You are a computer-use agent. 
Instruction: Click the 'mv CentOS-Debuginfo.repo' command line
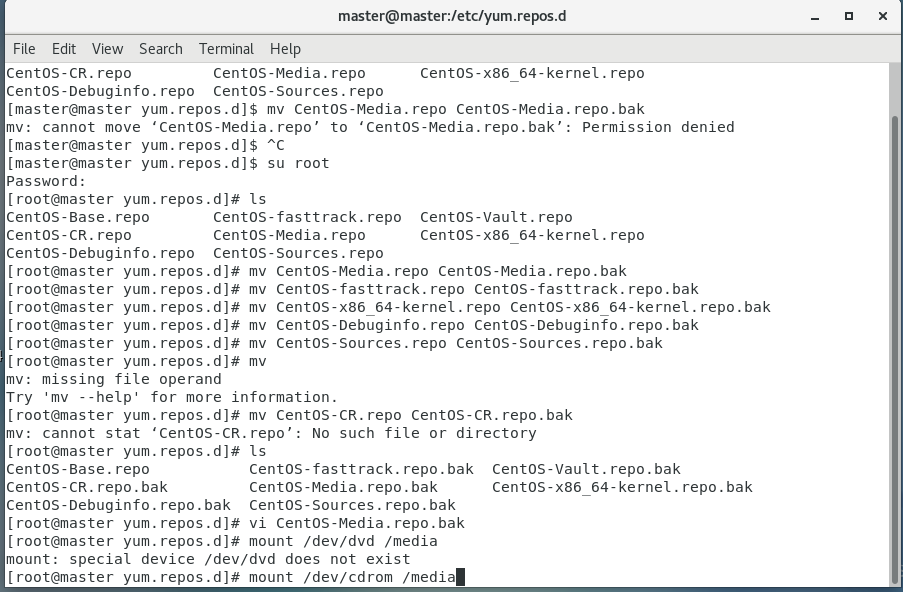(352, 325)
